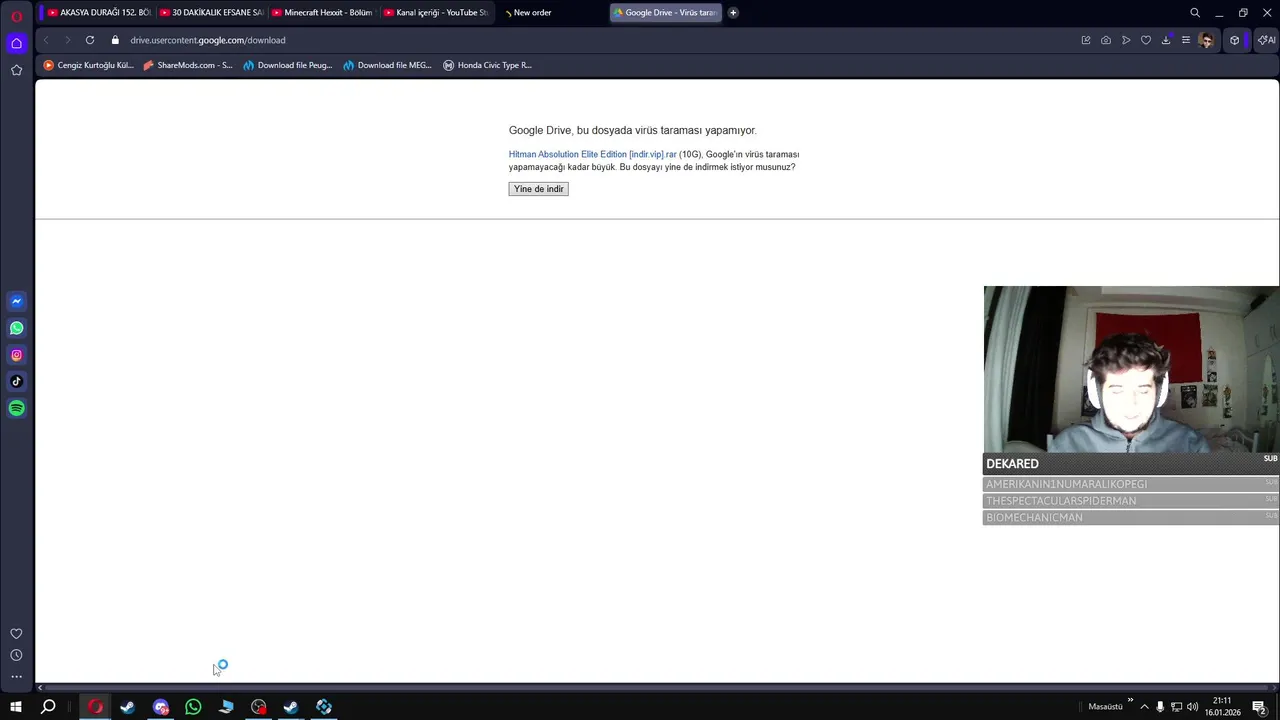This screenshot has width=1280, height=720.
Task: Open Windows taskbar search
Action: click(x=47, y=707)
